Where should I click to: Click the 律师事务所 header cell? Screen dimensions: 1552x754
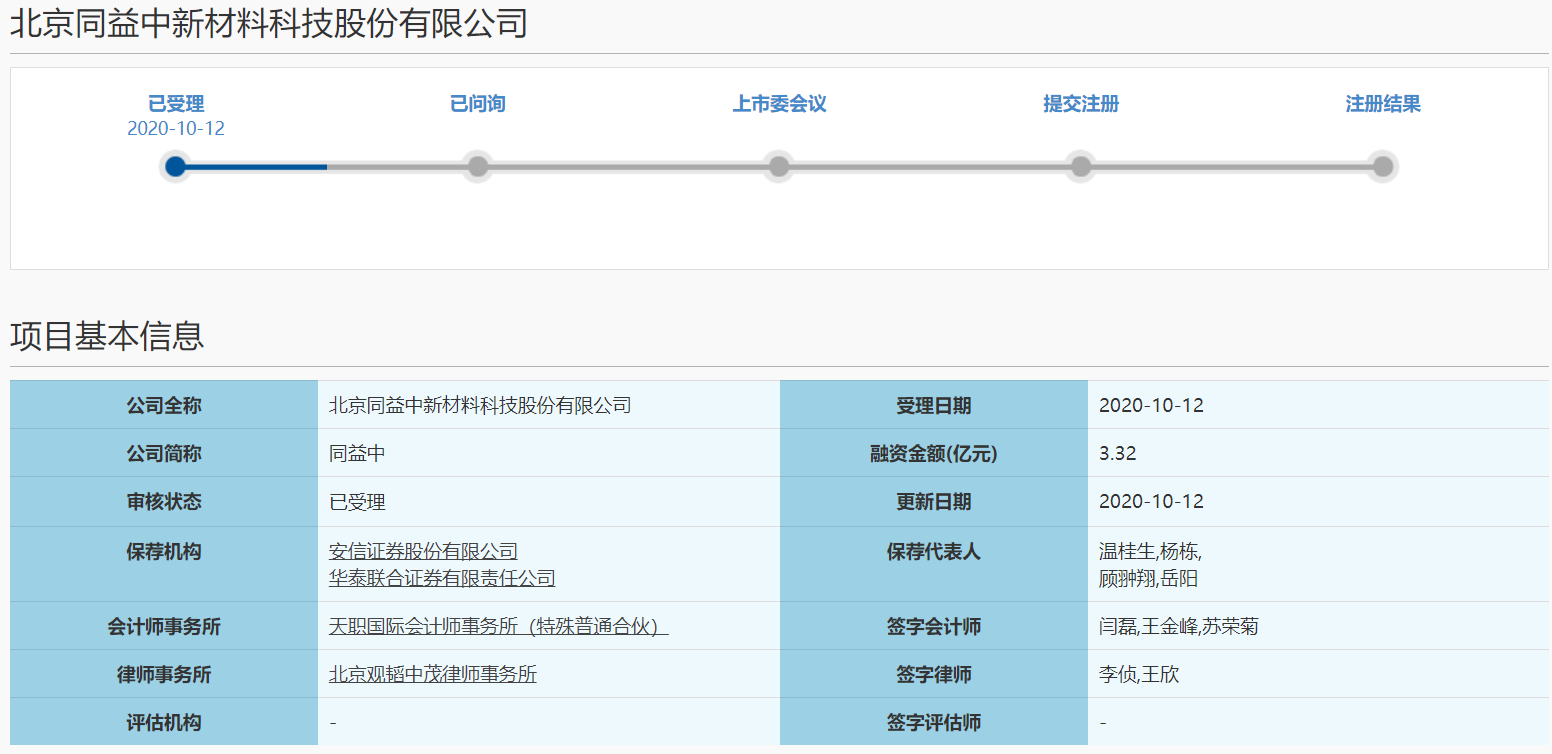(x=164, y=674)
